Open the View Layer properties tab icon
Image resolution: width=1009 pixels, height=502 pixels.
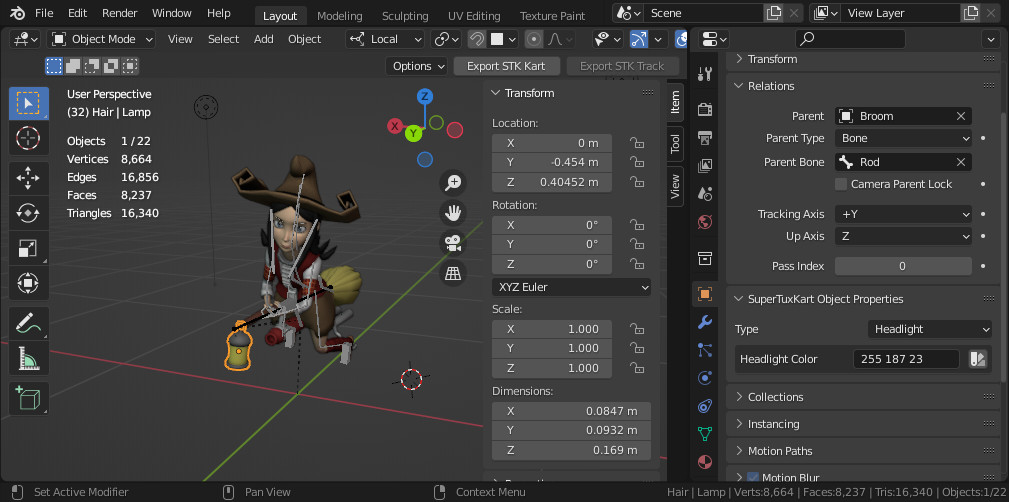coord(705,165)
